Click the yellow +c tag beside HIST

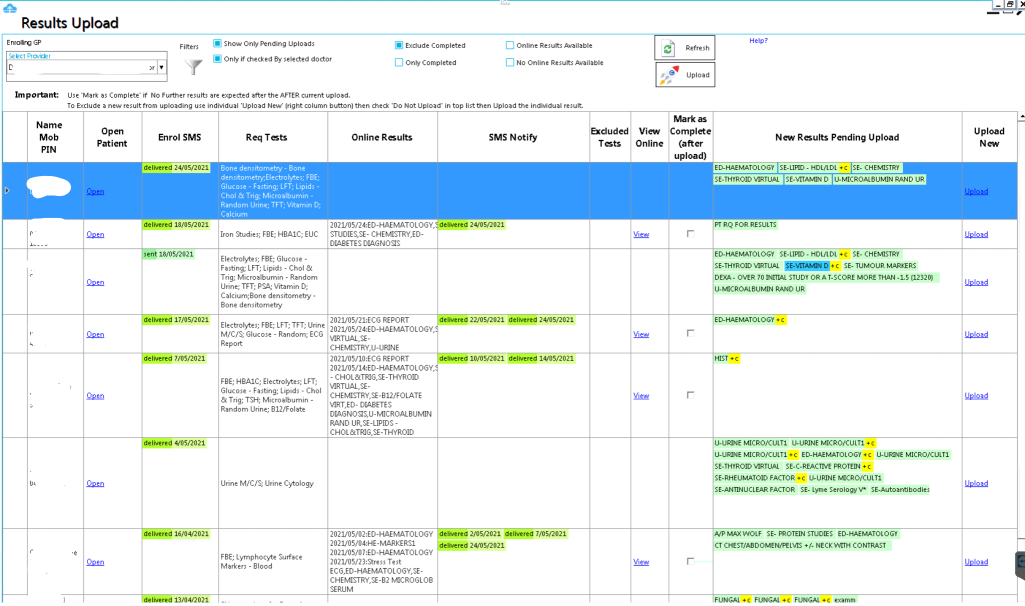pos(734,358)
